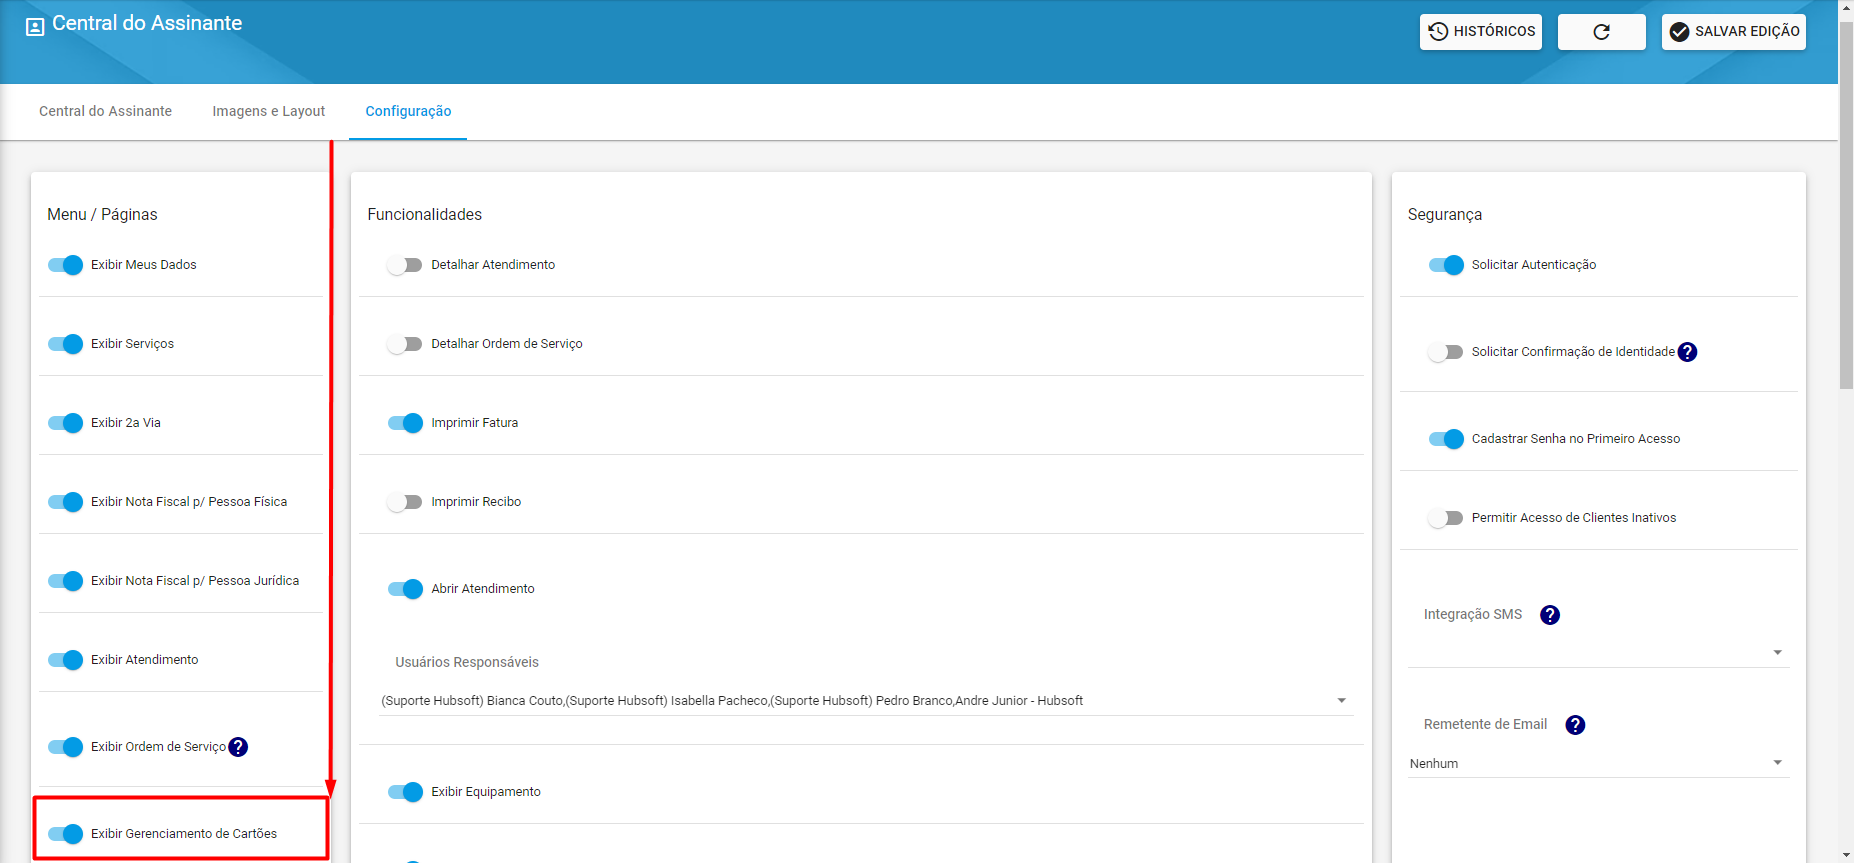Toggle Exibir Gerenciamento de Cartões off
1854x863 pixels.
(x=66, y=834)
